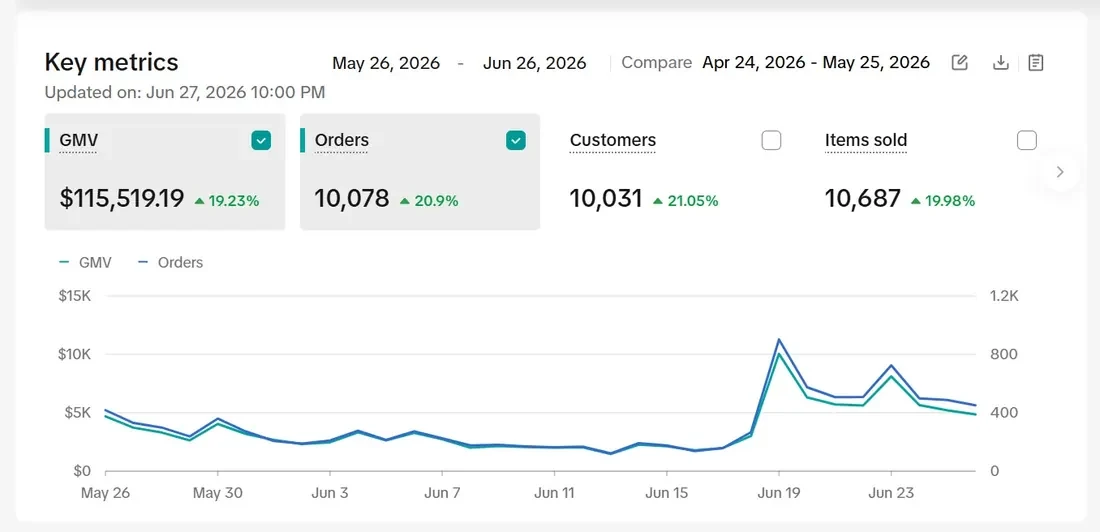Click the 10,031 customers value
The height and width of the screenshot is (532, 1100).
coord(606,199)
